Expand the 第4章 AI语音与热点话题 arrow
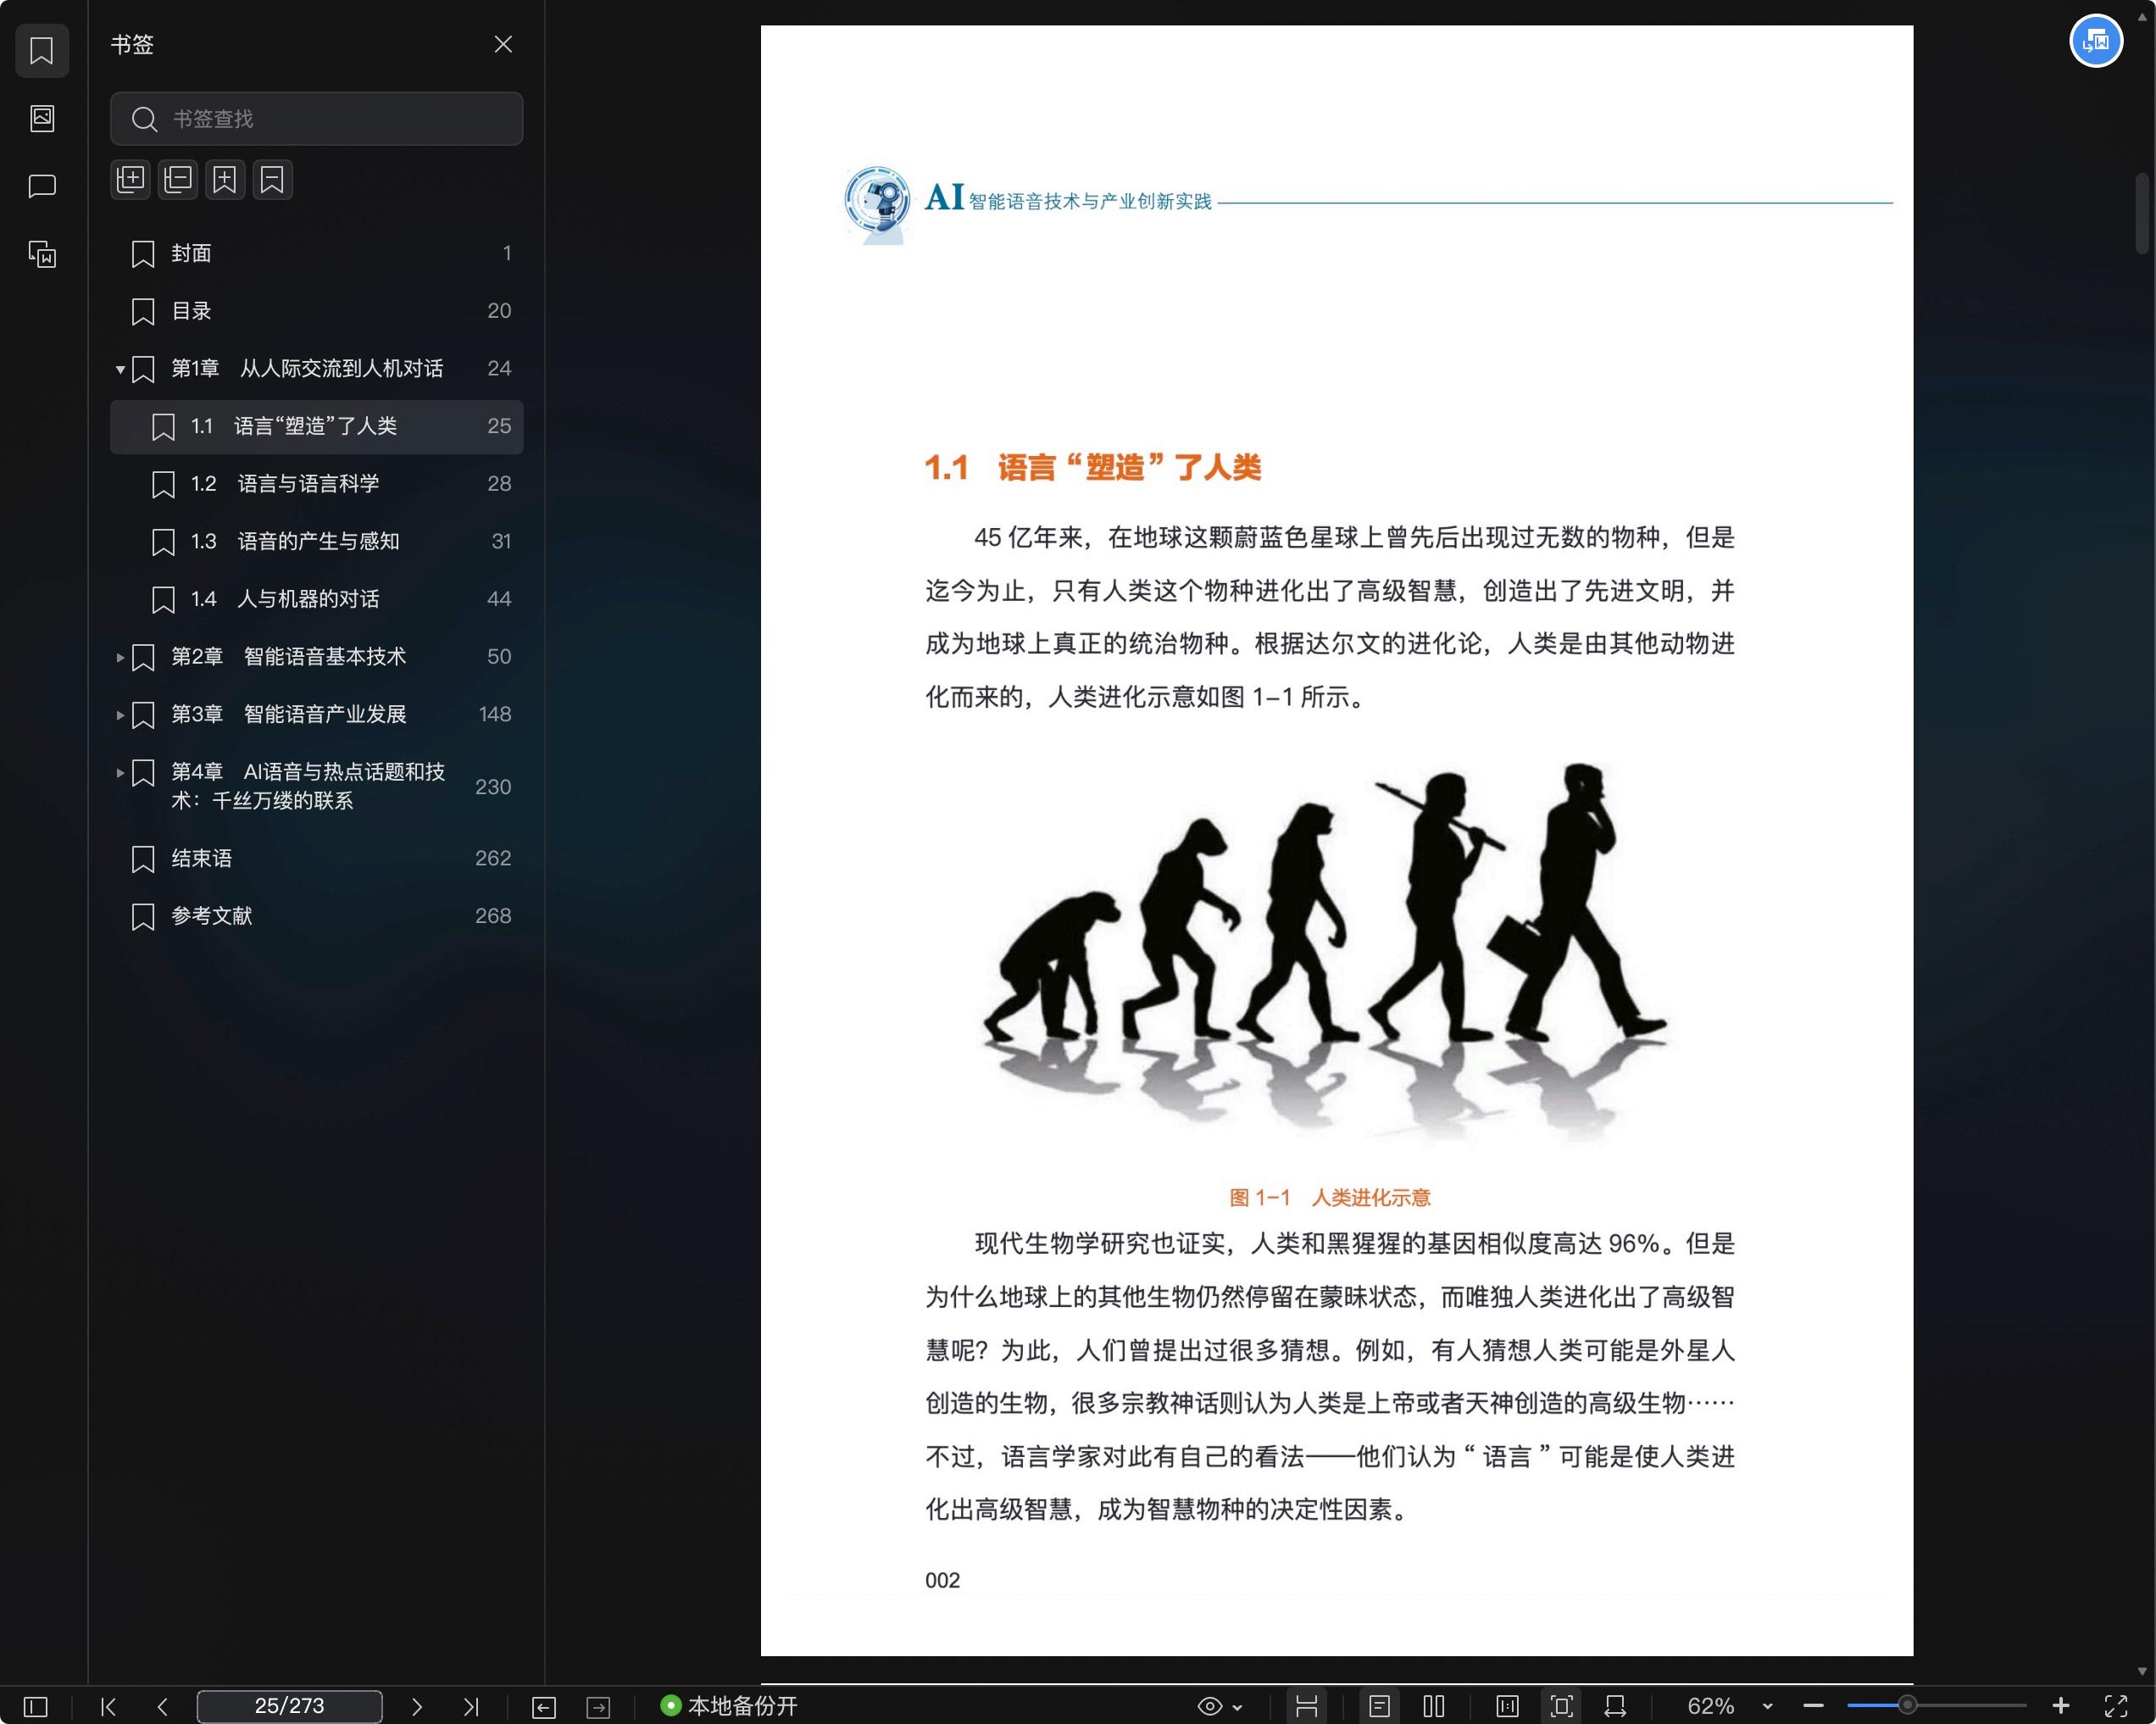Screen dimensions: 2156x1724 click(x=120, y=772)
